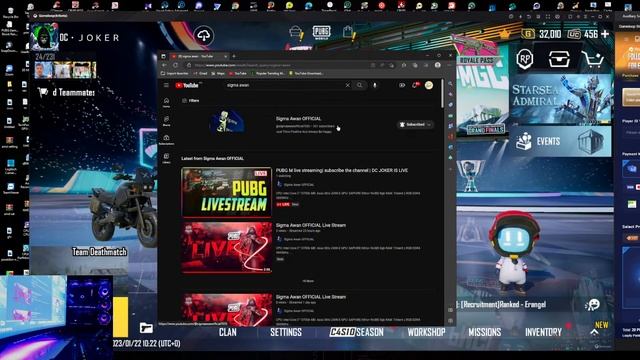Screen dimensions: 640x360
Task: Open the Royale Pass PMGC Grand Finals banner
Action: tap(482, 96)
